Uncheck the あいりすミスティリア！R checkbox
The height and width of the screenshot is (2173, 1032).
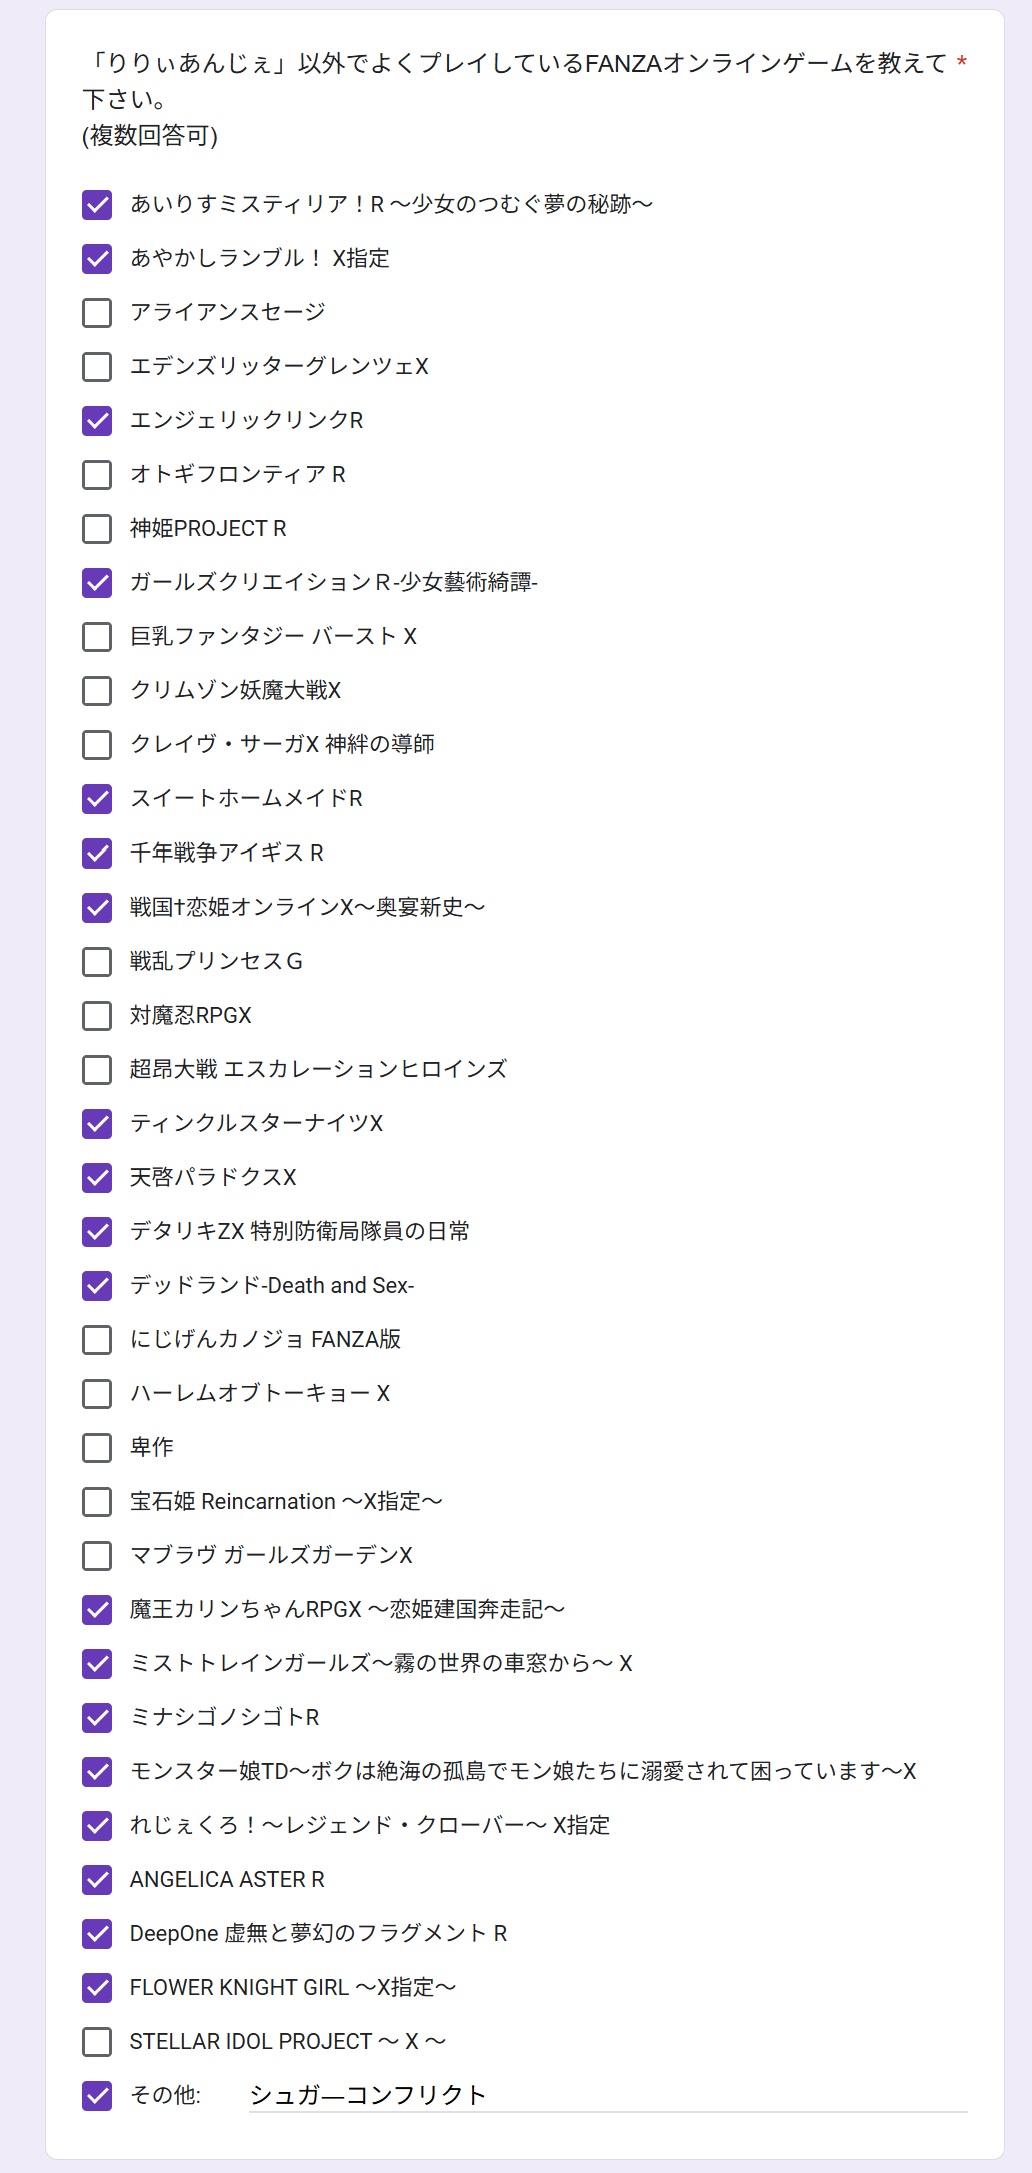click(x=97, y=204)
